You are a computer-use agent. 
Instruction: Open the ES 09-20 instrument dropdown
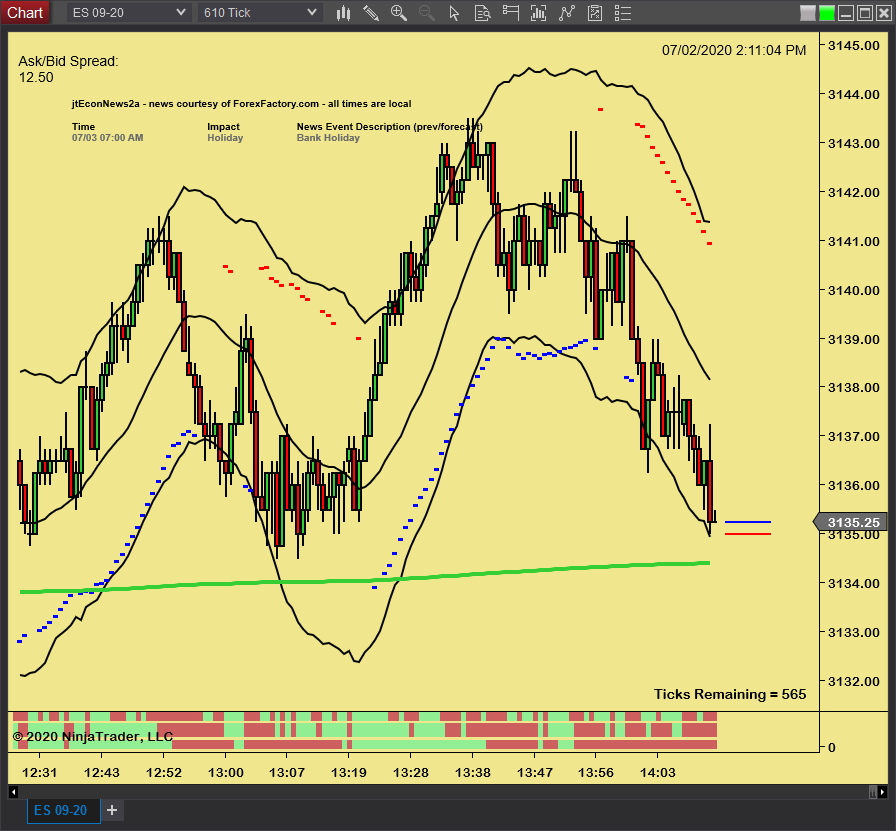[x=128, y=13]
